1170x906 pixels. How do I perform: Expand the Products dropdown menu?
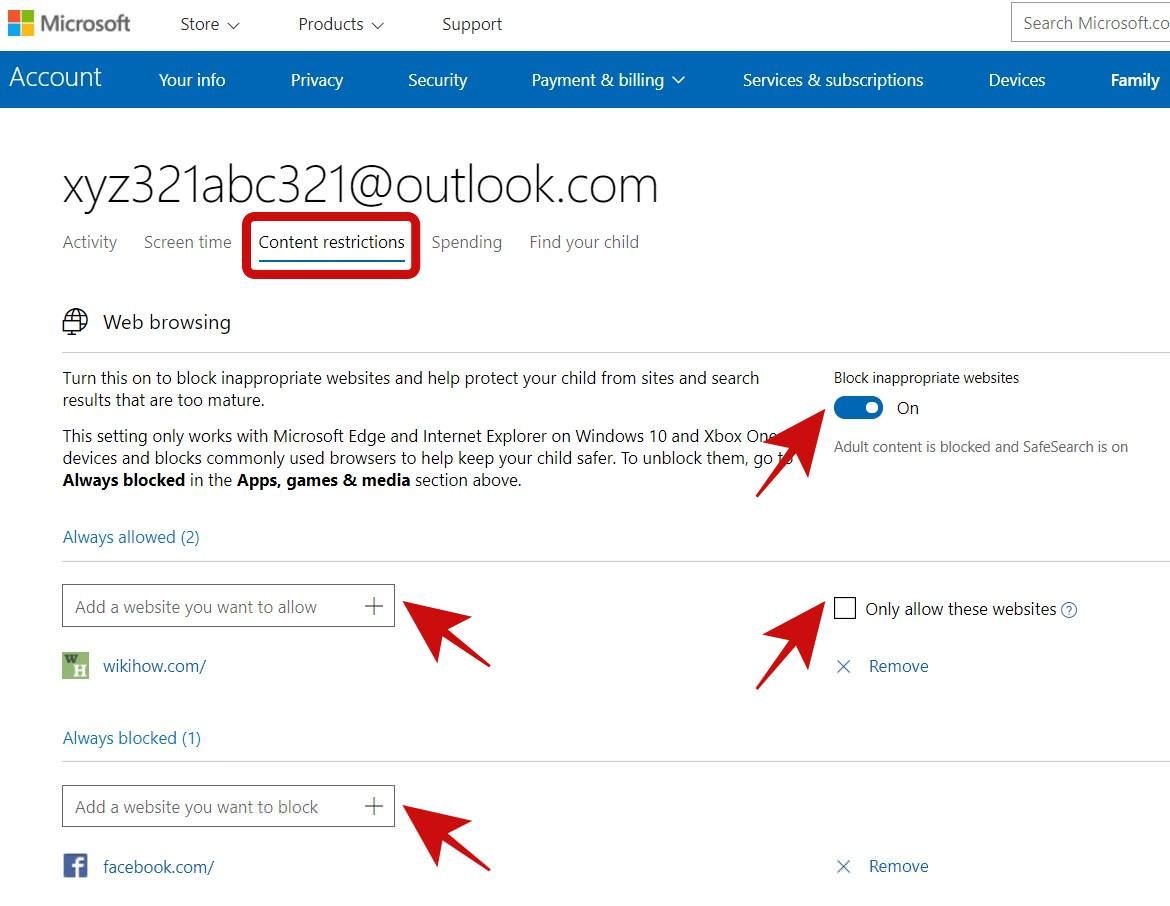point(341,24)
